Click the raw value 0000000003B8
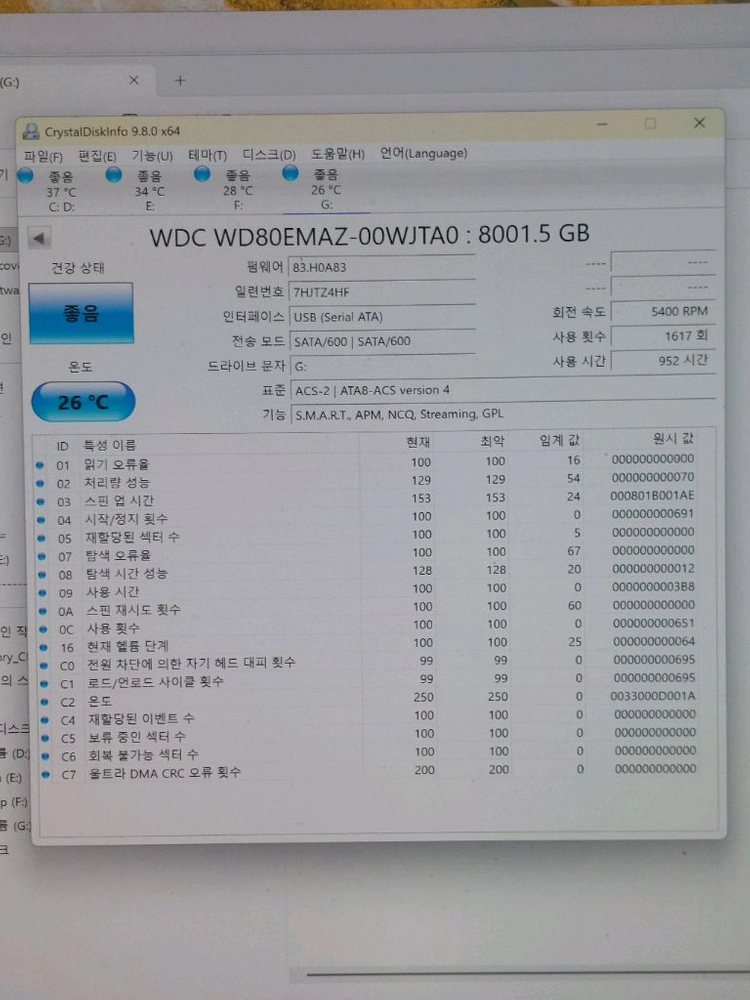This screenshot has width=750, height=1000. (654, 586)
